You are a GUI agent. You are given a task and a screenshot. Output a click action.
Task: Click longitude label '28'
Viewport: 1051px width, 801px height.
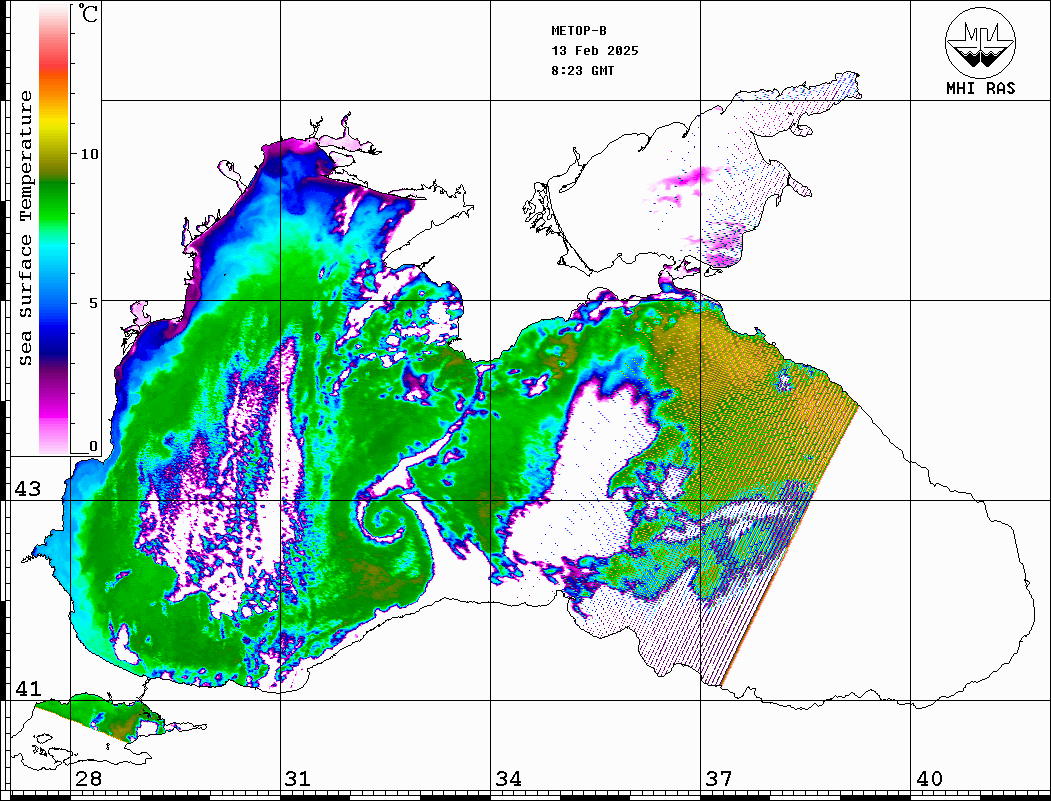click(x=88, y=778)
